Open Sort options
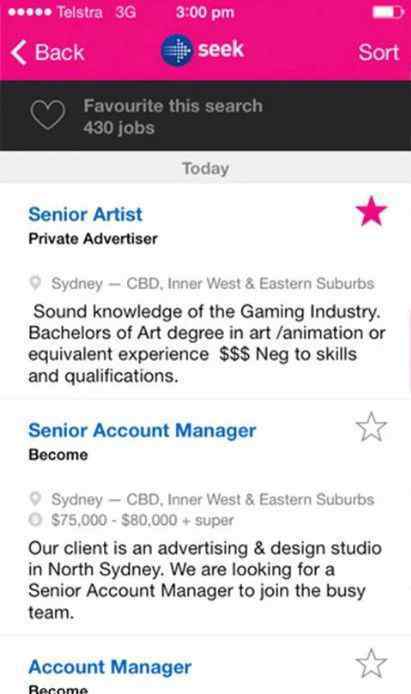Image resolution: width=411 pixels, height=694 pixels. (x=379, y=52)
